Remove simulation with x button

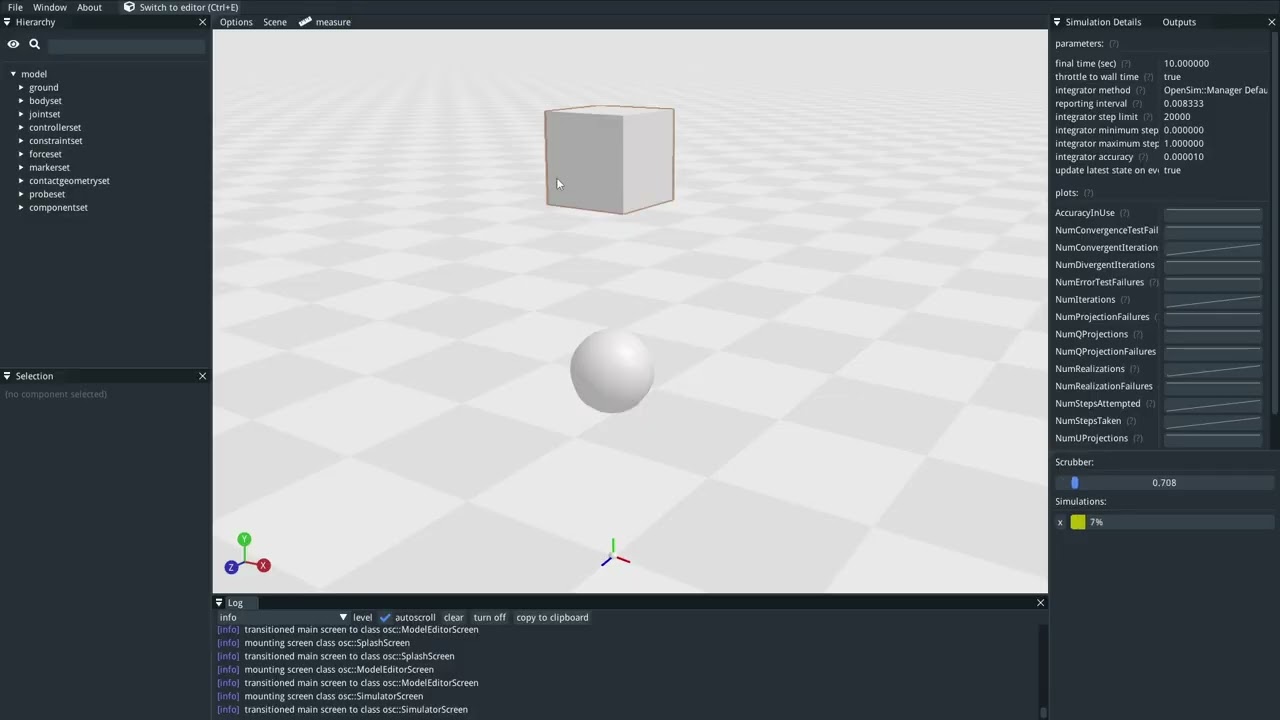pyautogui.click(x=1060, y=523)
